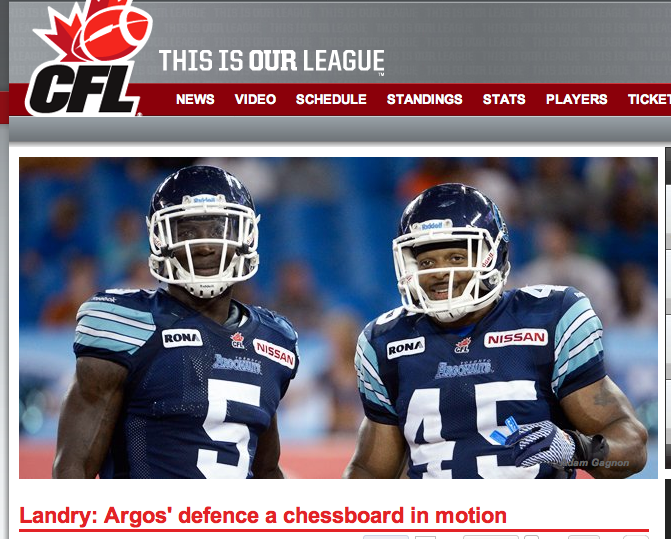This screenshot has width=671, height=539.
Task: Click the red football in the CFL logo
Action: click(115, 33)
